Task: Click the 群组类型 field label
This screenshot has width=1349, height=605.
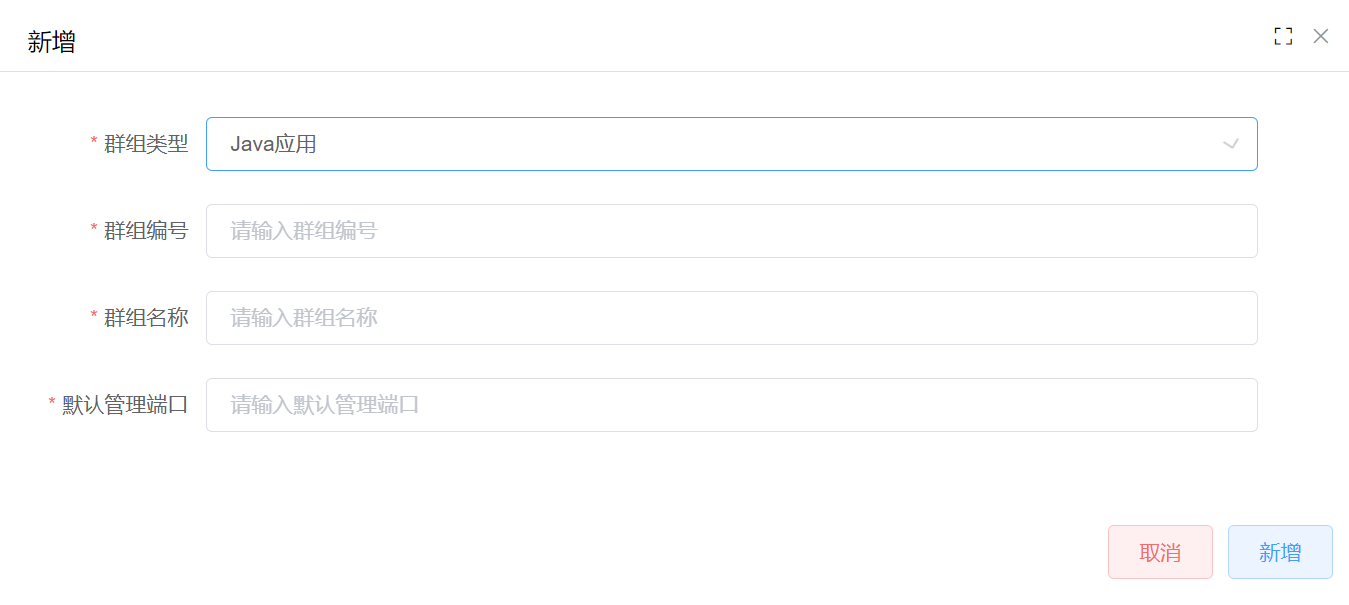Action: [x=146, y=144]
